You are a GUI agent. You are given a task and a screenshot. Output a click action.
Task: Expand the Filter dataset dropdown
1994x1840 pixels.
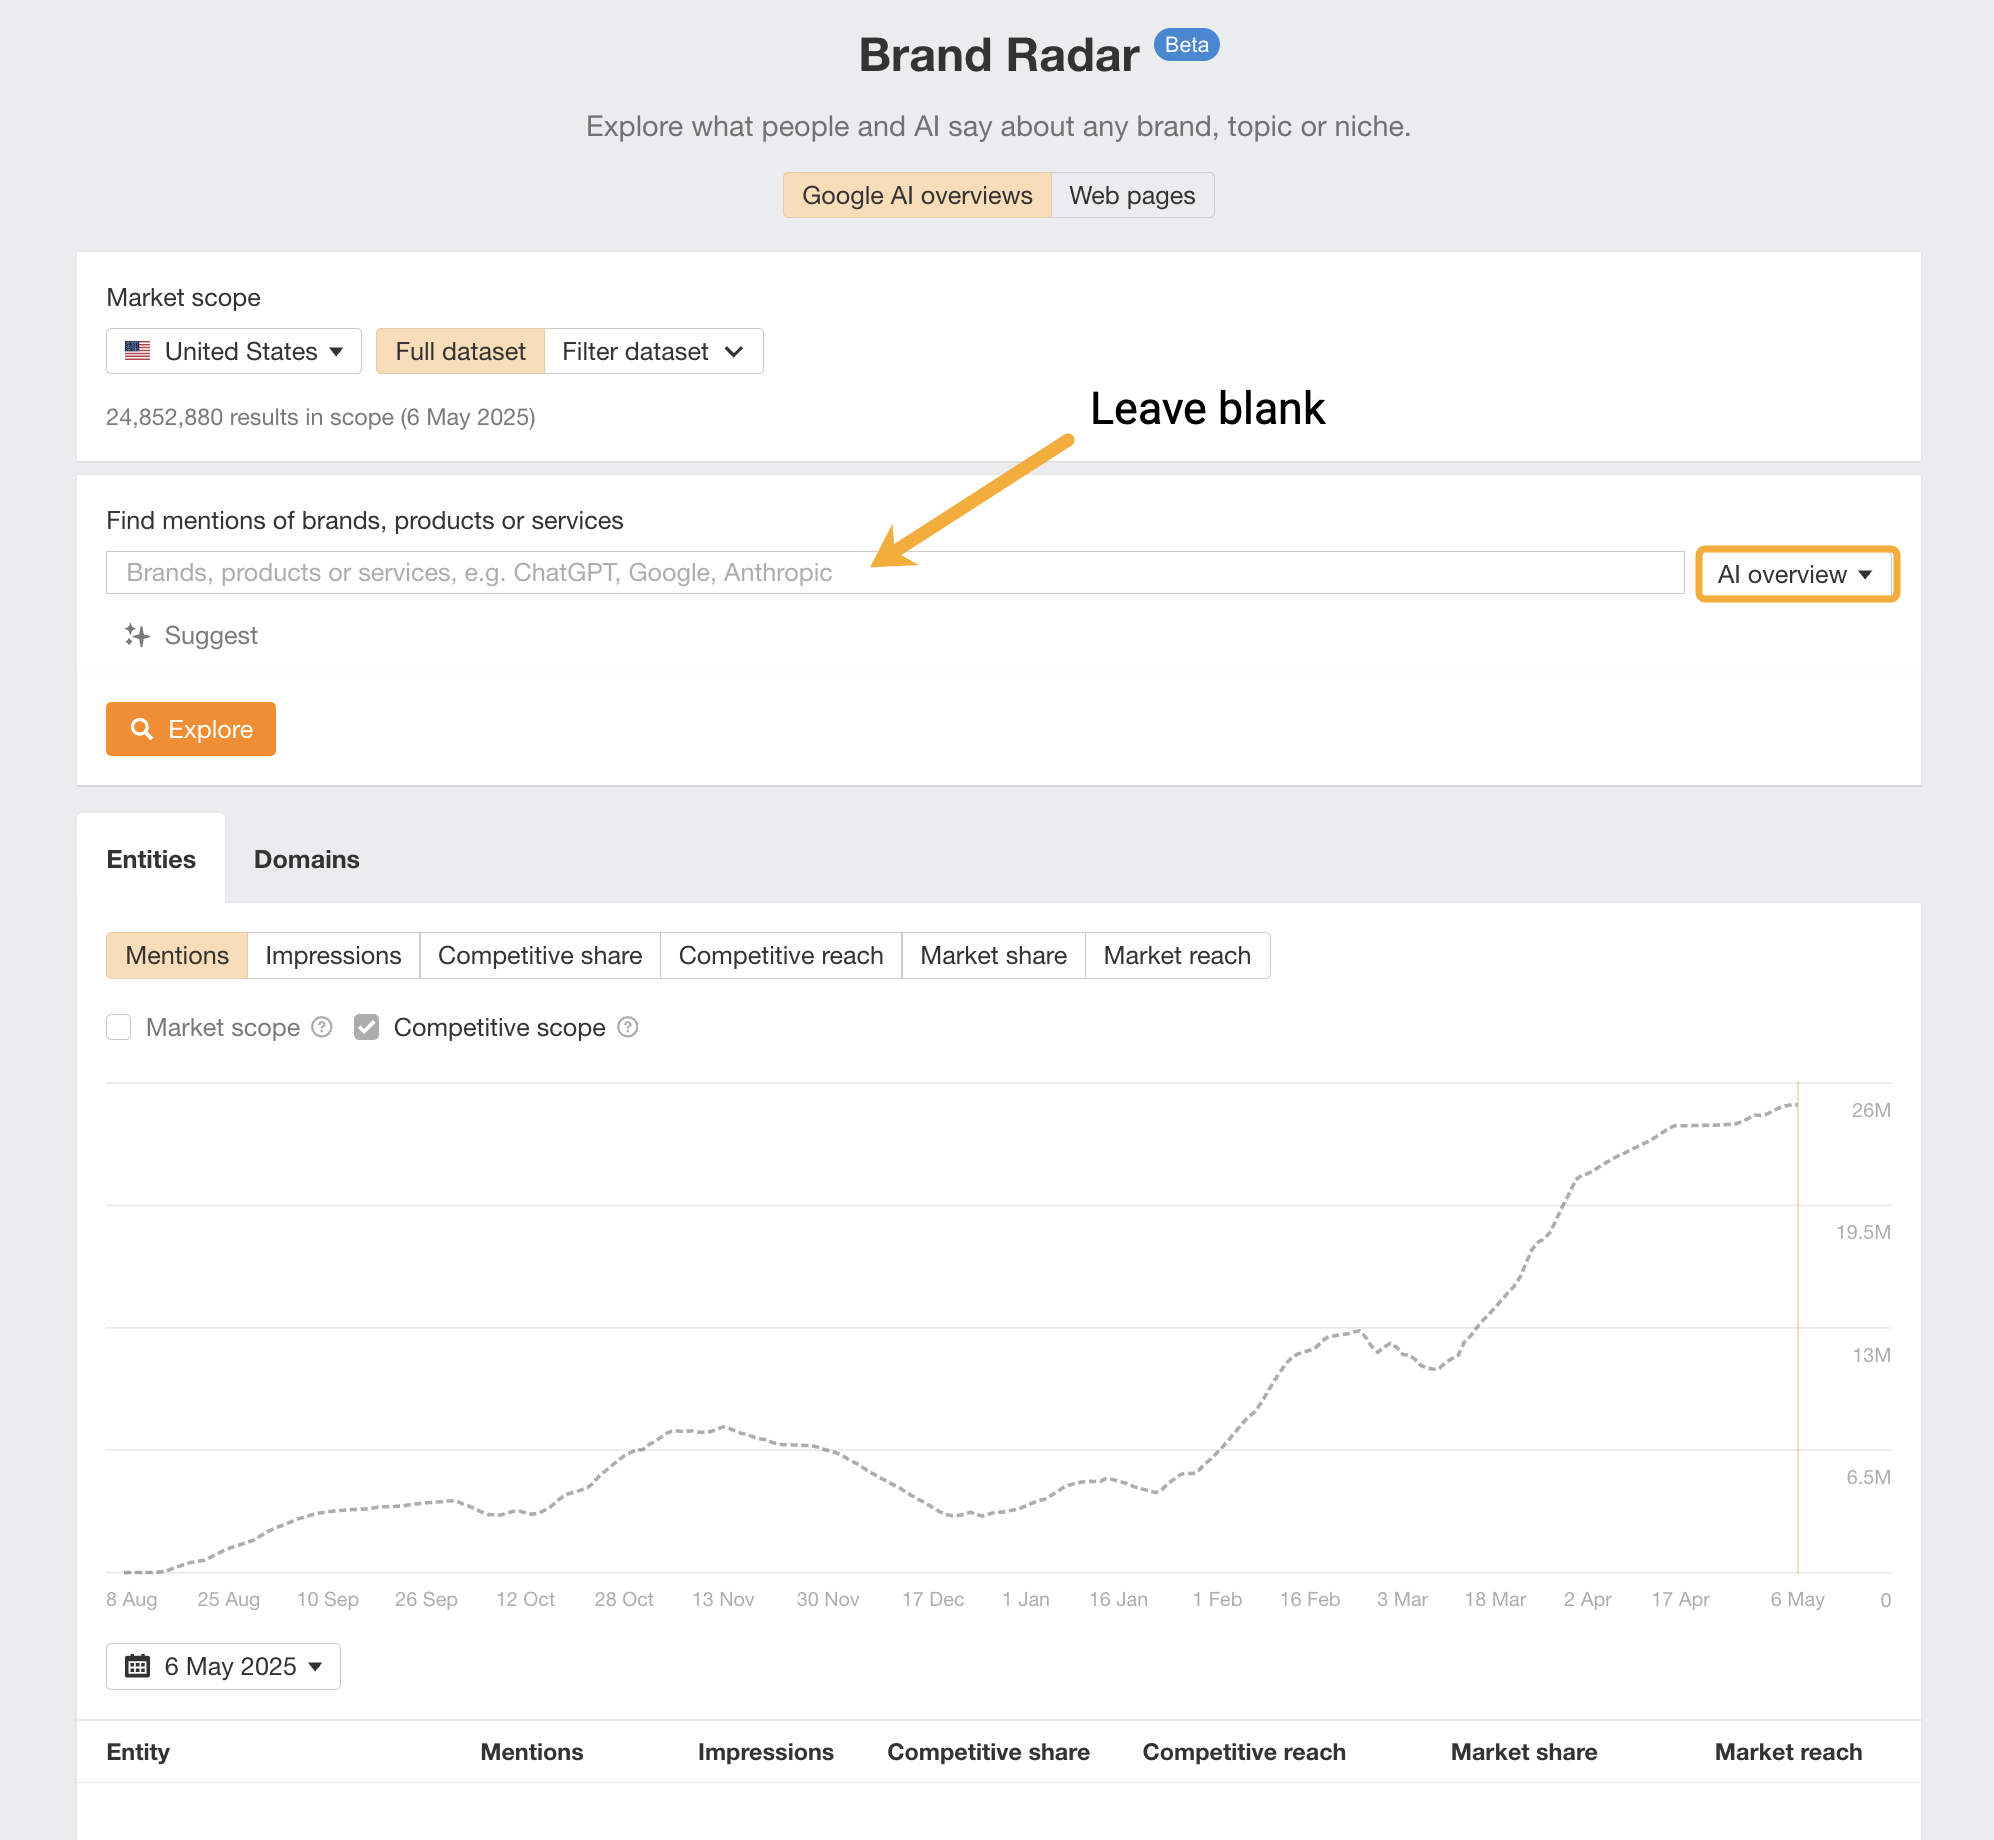pyautogui.click(x=653, y=351)
